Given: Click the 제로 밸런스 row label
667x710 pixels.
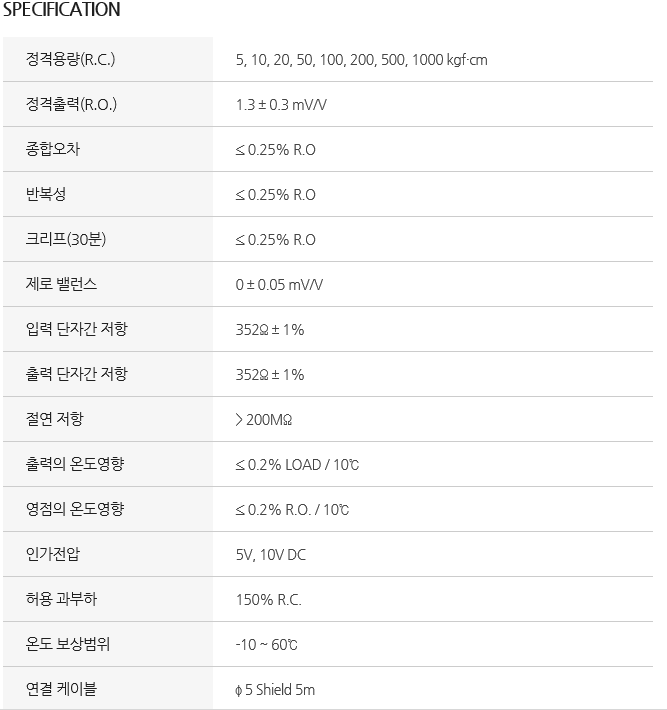Looking at the screenshot, I should [61, 284].
